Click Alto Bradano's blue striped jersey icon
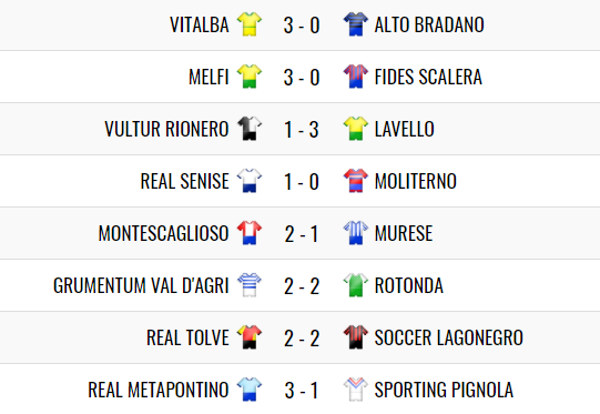Viewport: 600px width, 414px height. coord(356,24)
